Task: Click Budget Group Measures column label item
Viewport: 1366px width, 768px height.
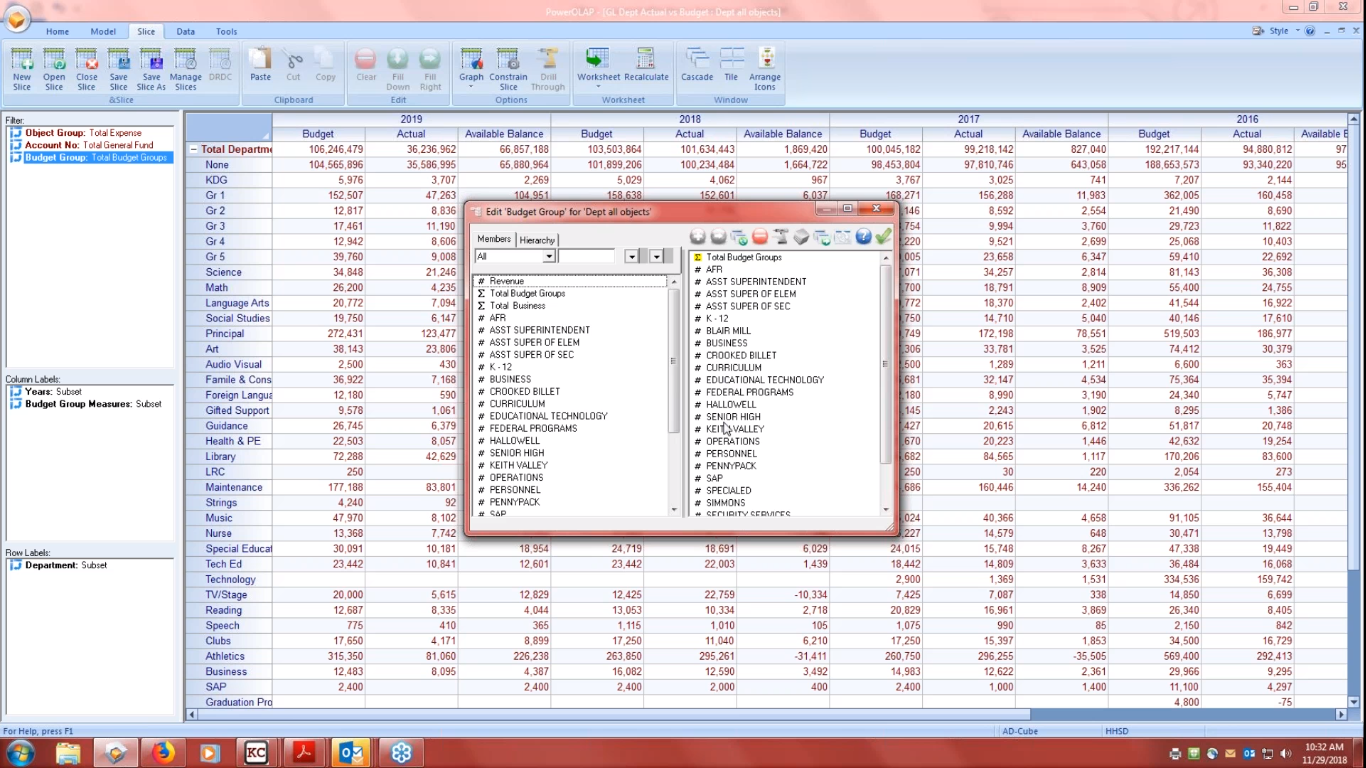Action: coord(93,404)
